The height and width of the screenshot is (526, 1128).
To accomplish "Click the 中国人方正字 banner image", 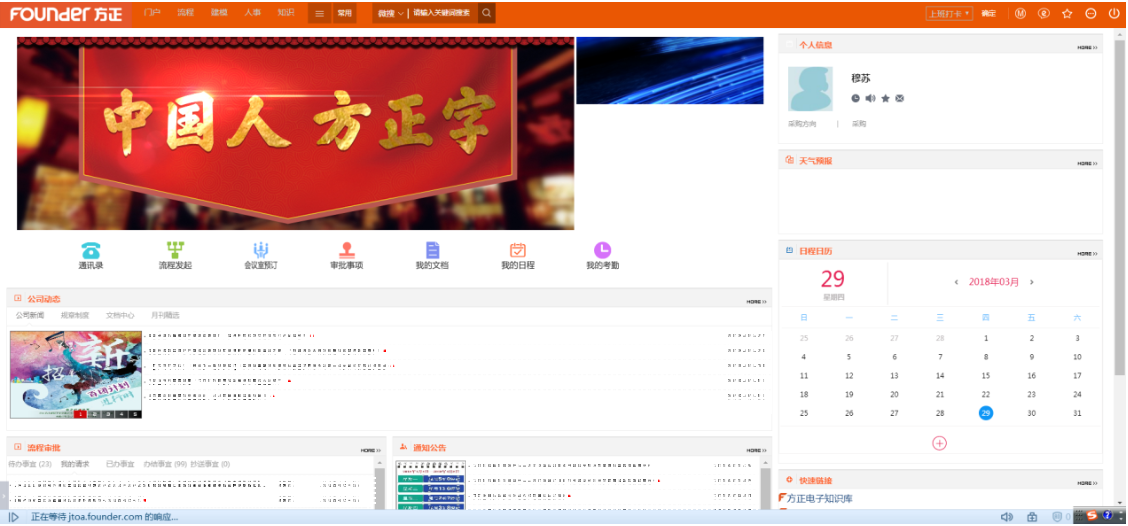I will (x=296, y=134).
